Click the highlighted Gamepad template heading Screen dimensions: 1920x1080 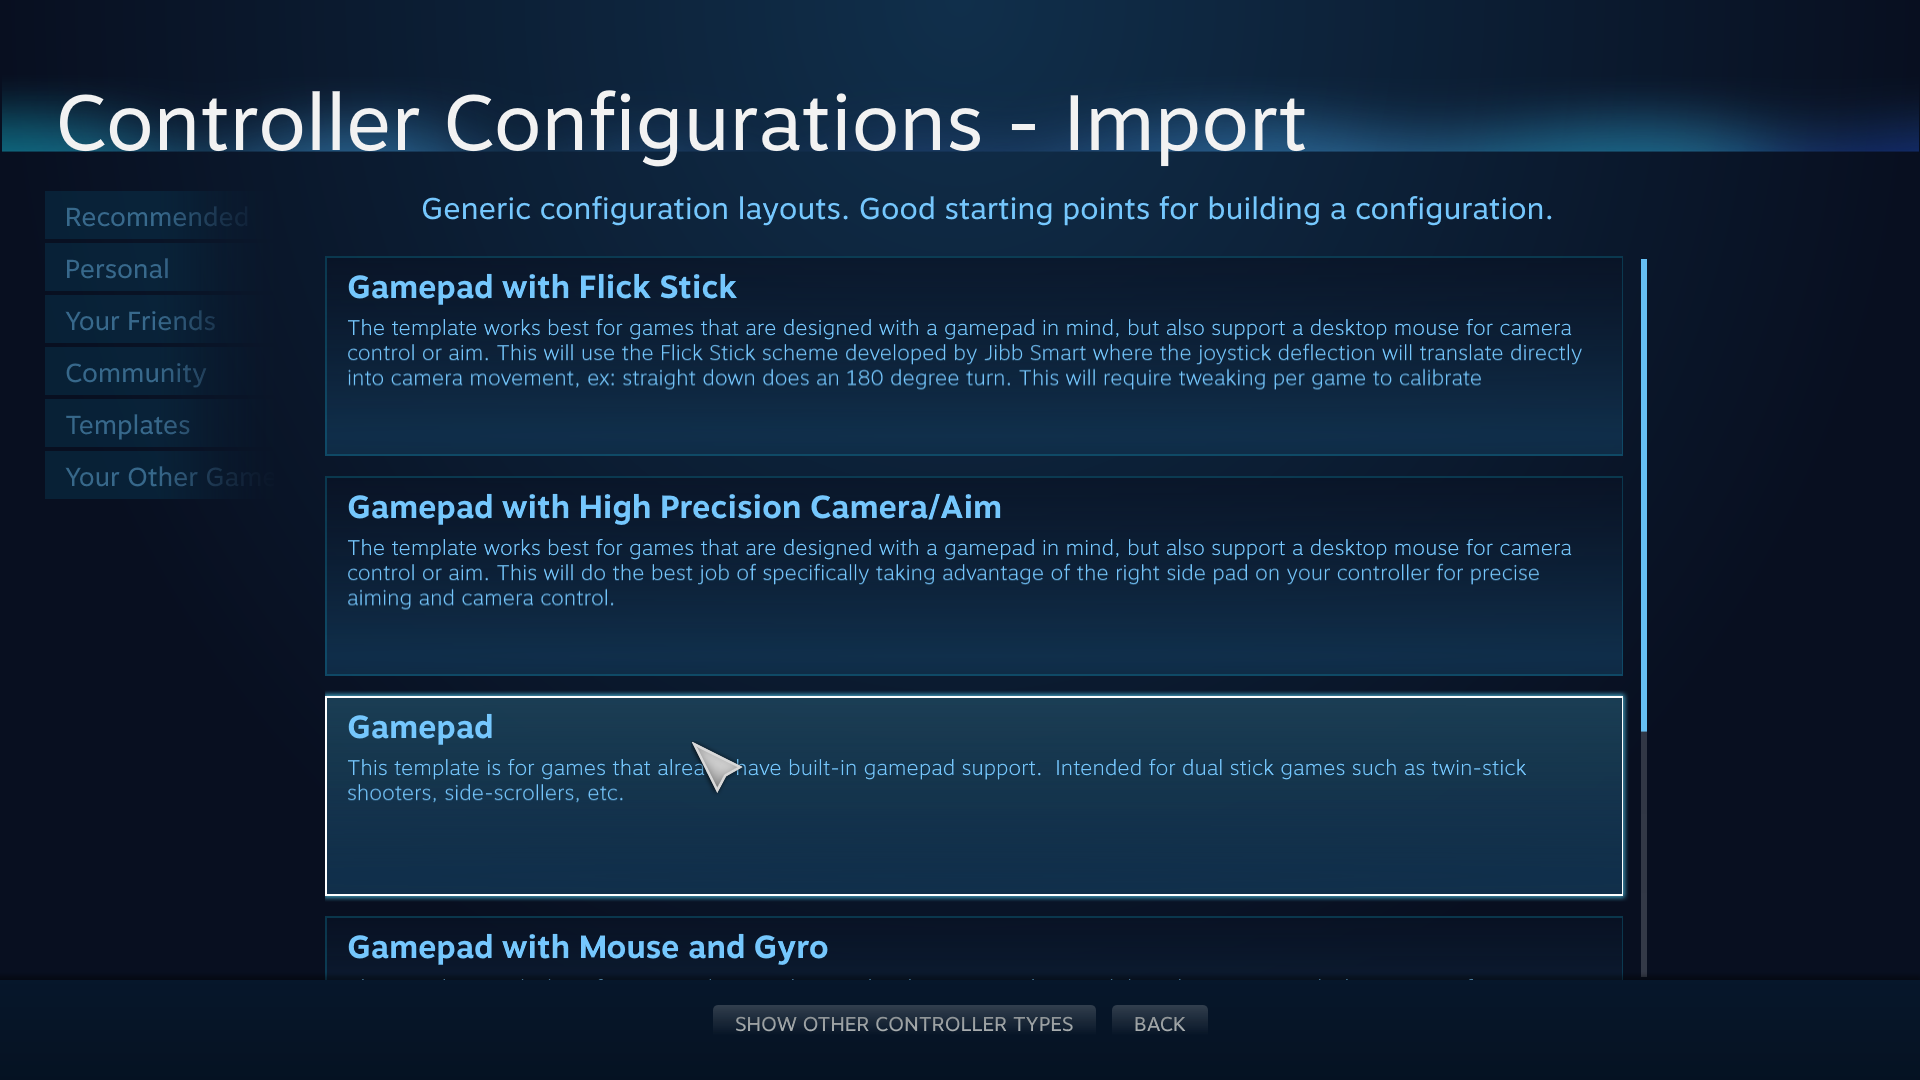pos(420,727)
